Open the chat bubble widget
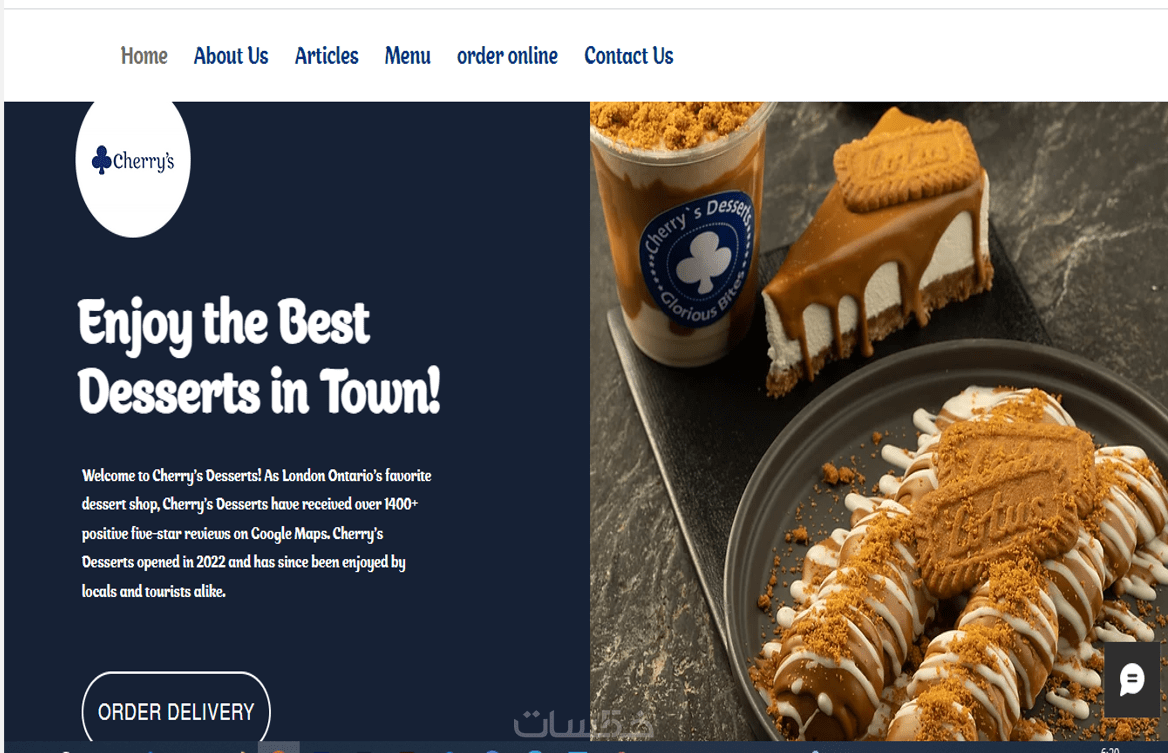Viewport: 1168px width, 753px height. pyautogui.click(x=1132, y=679)
